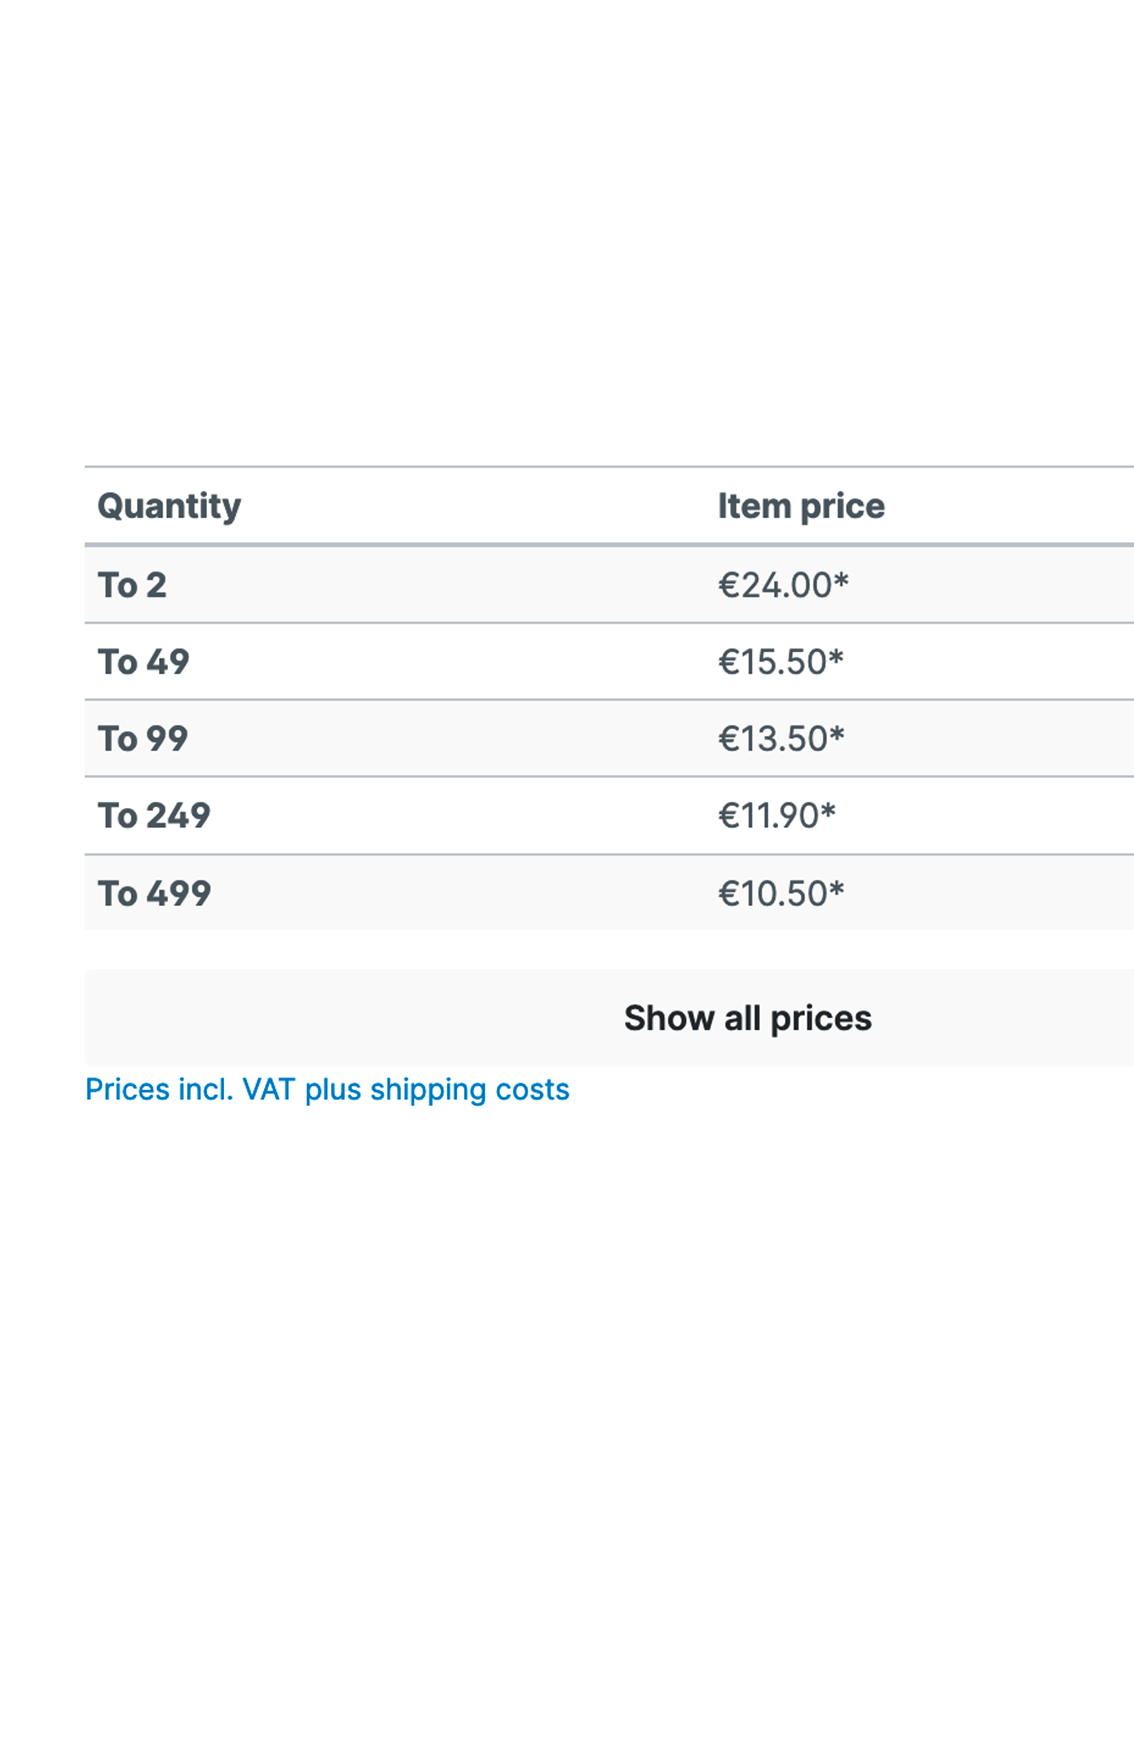This screenshot has height=1757, width=1134.
Task: Select the Quantity column header
Action: [x=169, y=506]
